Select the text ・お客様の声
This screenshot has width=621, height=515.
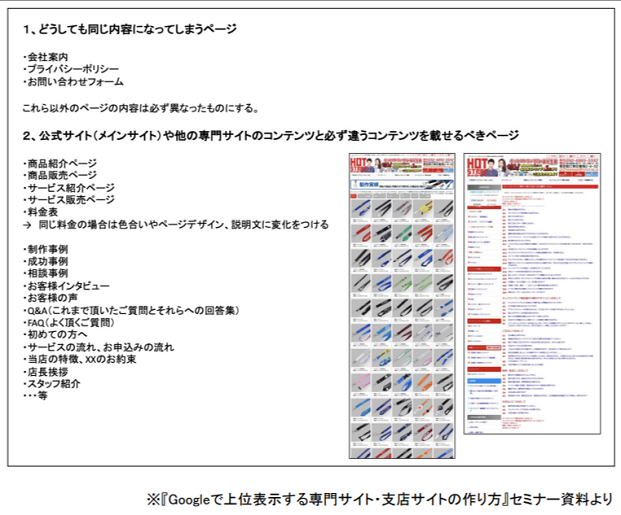click(50, 298)
